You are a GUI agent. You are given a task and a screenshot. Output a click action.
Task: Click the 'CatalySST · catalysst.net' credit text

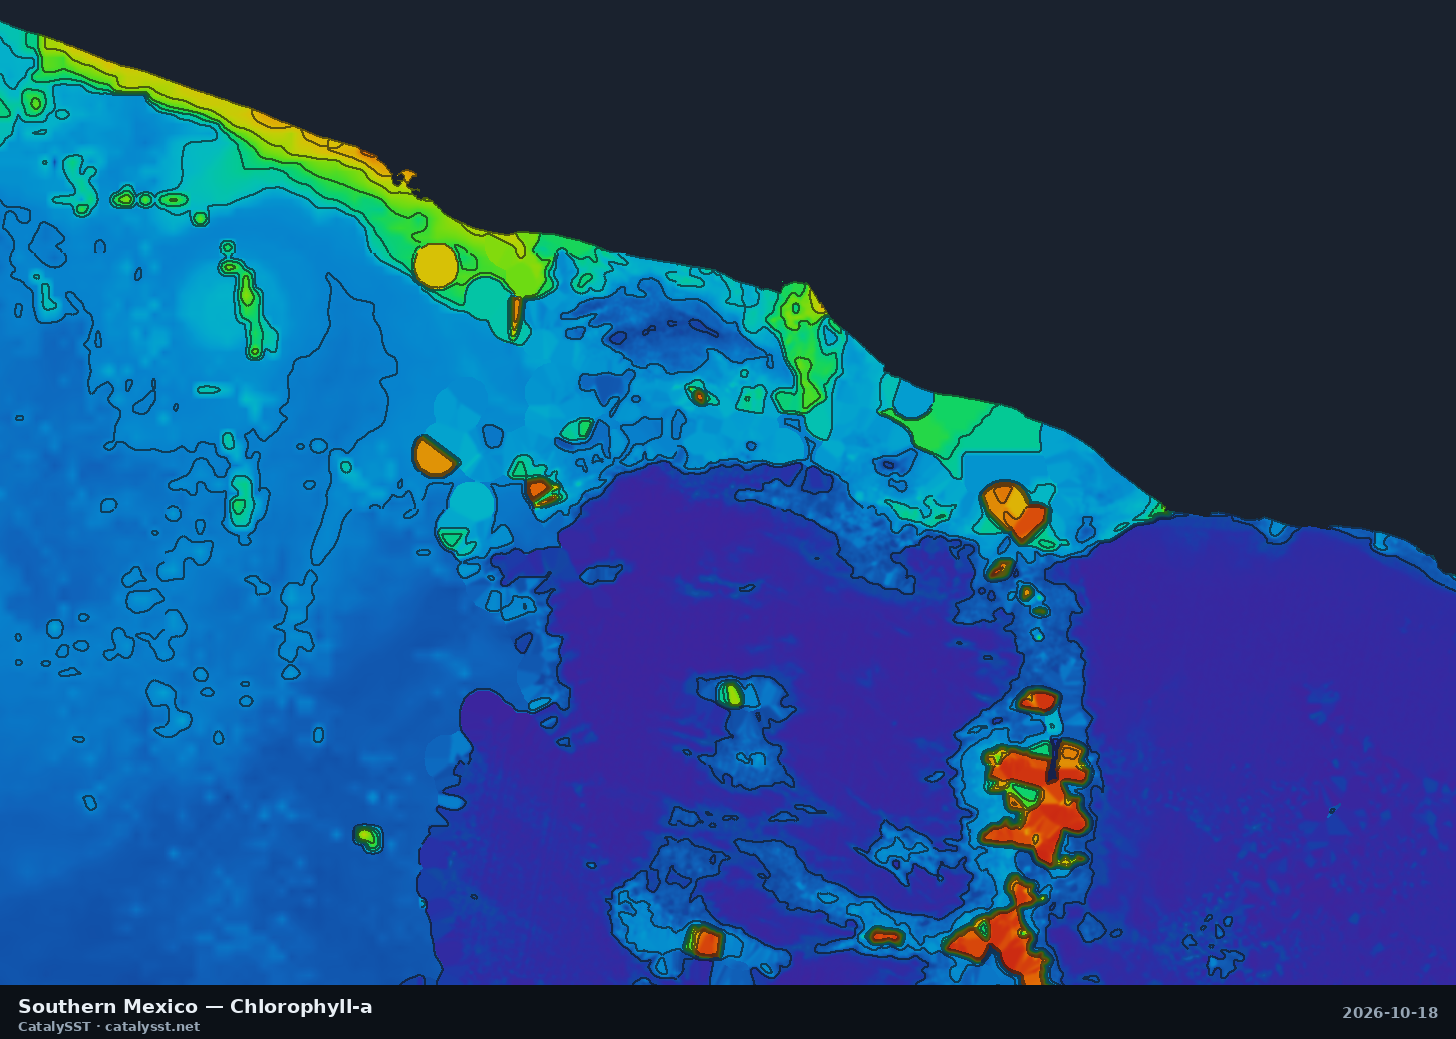pyautogui.click(x=109, y=1026)
